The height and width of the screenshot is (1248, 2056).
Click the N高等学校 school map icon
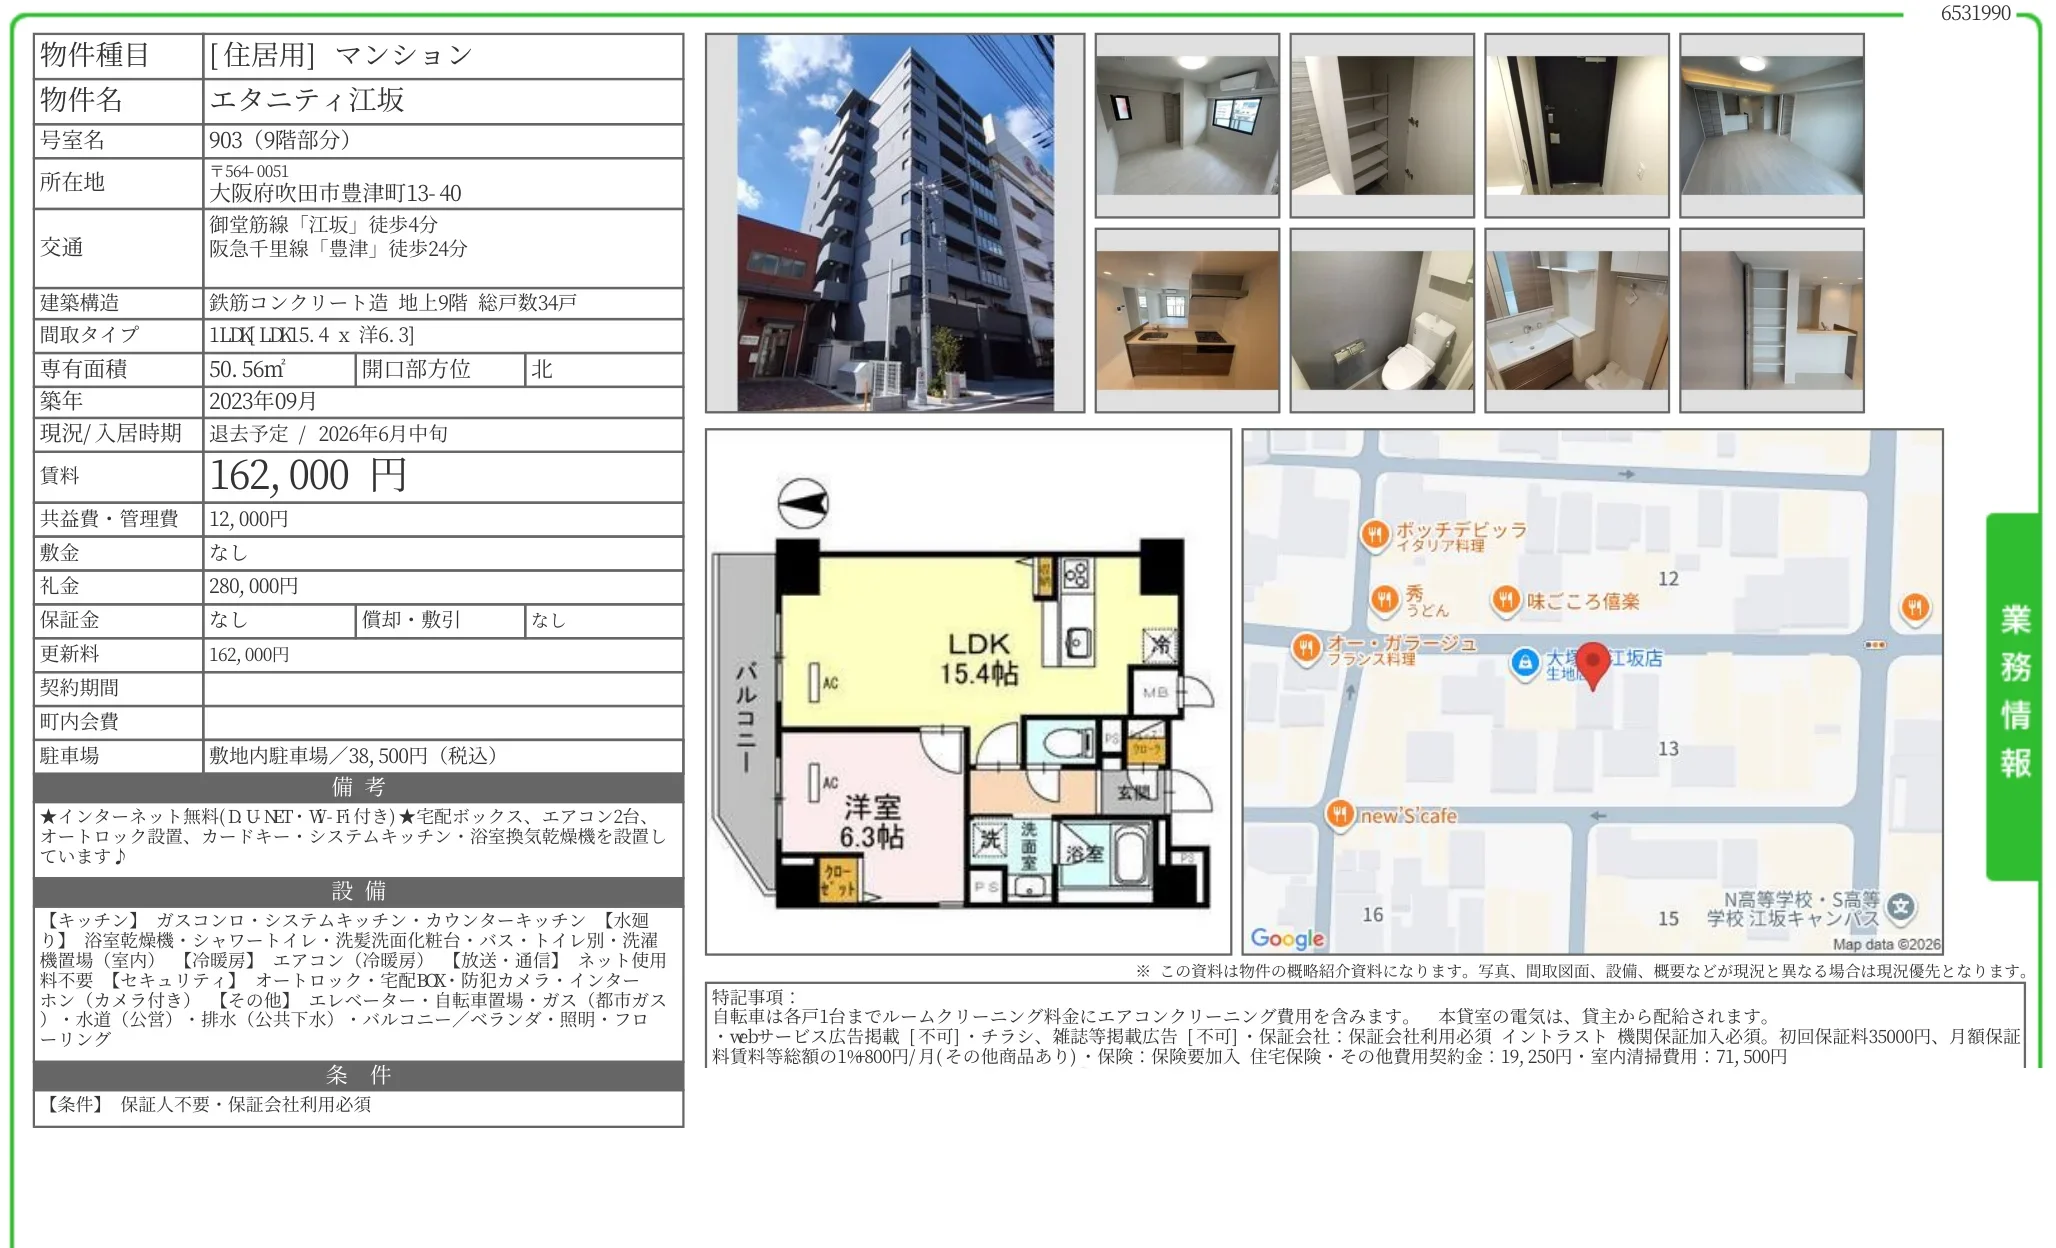(x=1900, y=907)
